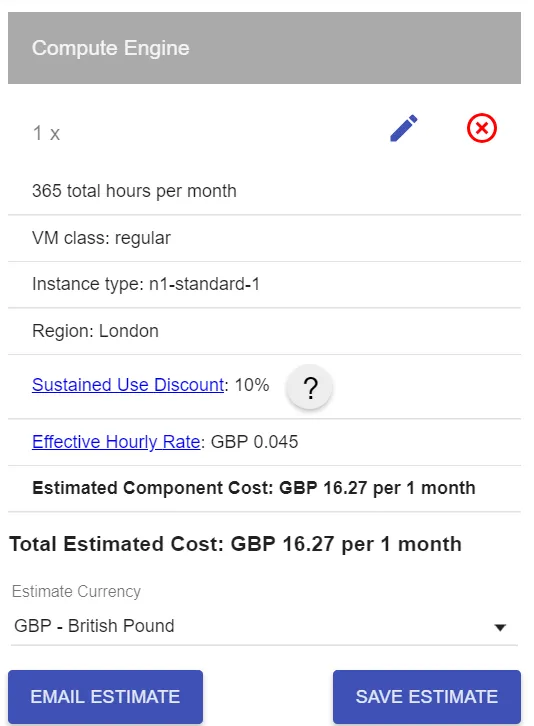Click the Total Estimated Cost text
The image size is (534, 726).
tap(235, 544)
